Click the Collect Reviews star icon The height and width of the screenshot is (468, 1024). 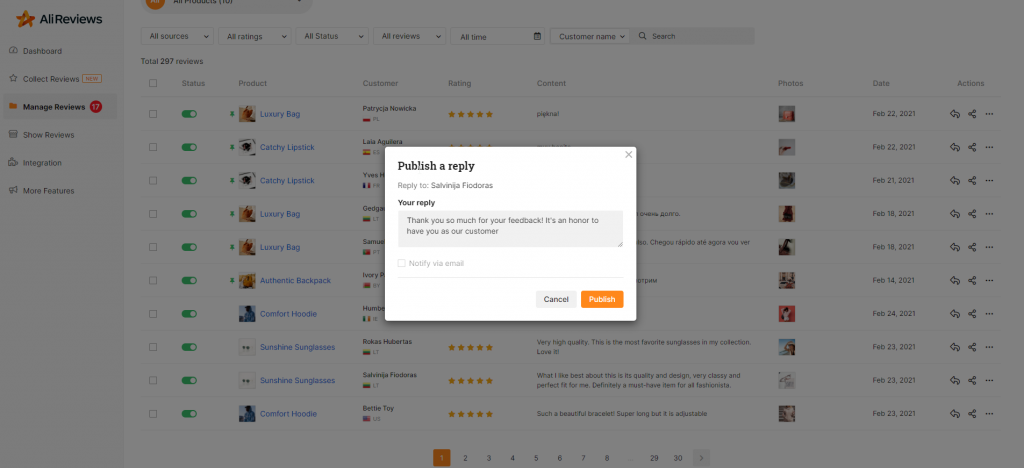13,78
